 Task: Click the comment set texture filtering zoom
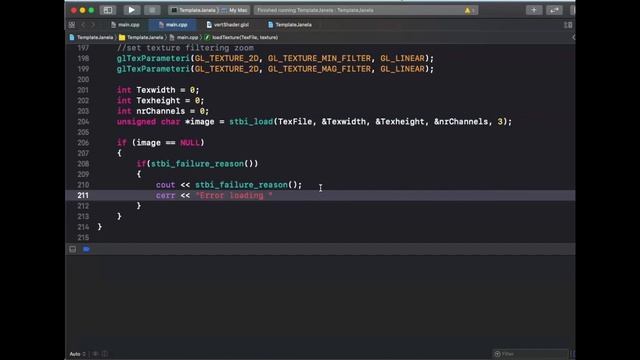click(x=185, y=48)
